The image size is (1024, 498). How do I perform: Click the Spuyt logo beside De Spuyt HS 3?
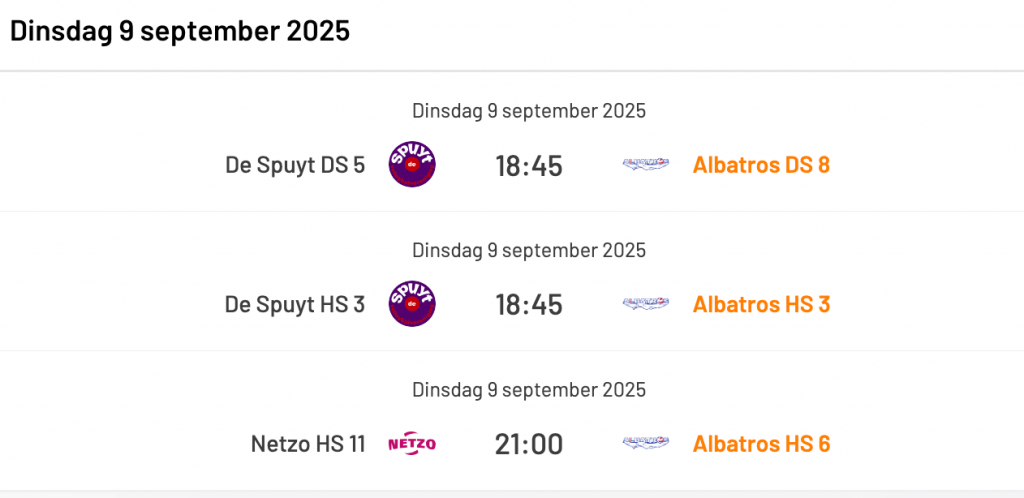coord(412,304)
